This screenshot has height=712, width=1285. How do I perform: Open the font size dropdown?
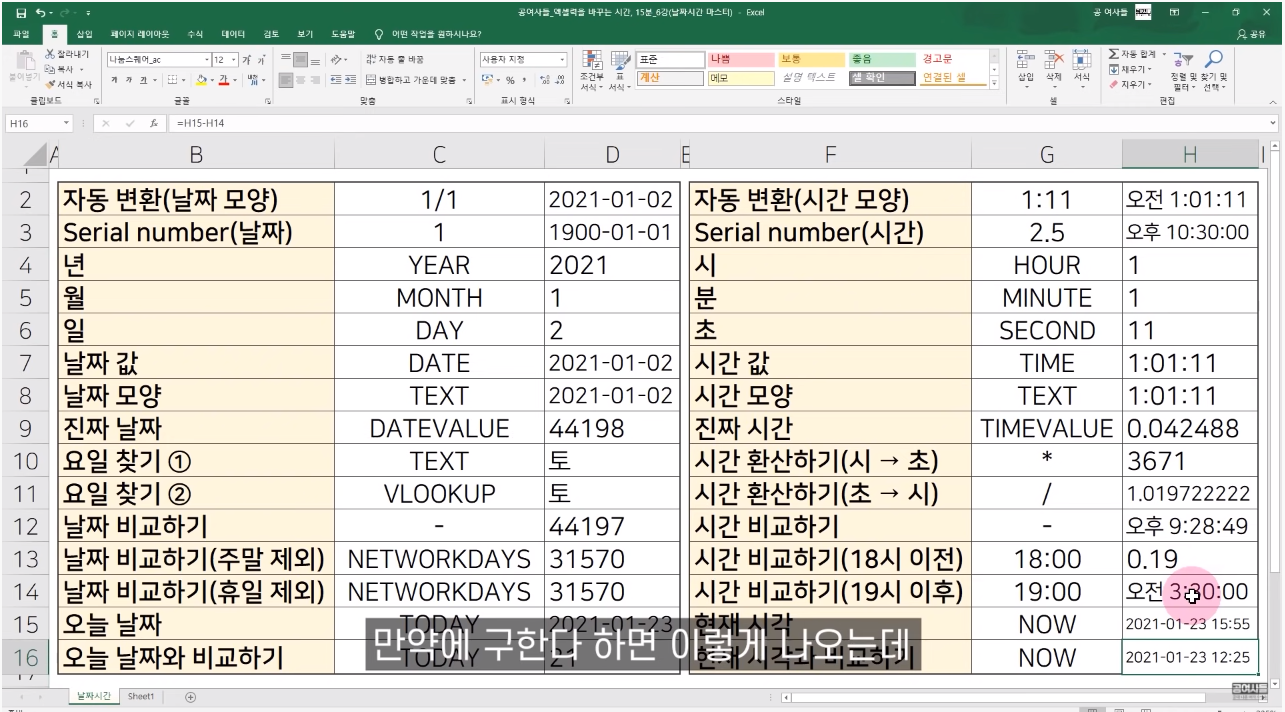233,60
